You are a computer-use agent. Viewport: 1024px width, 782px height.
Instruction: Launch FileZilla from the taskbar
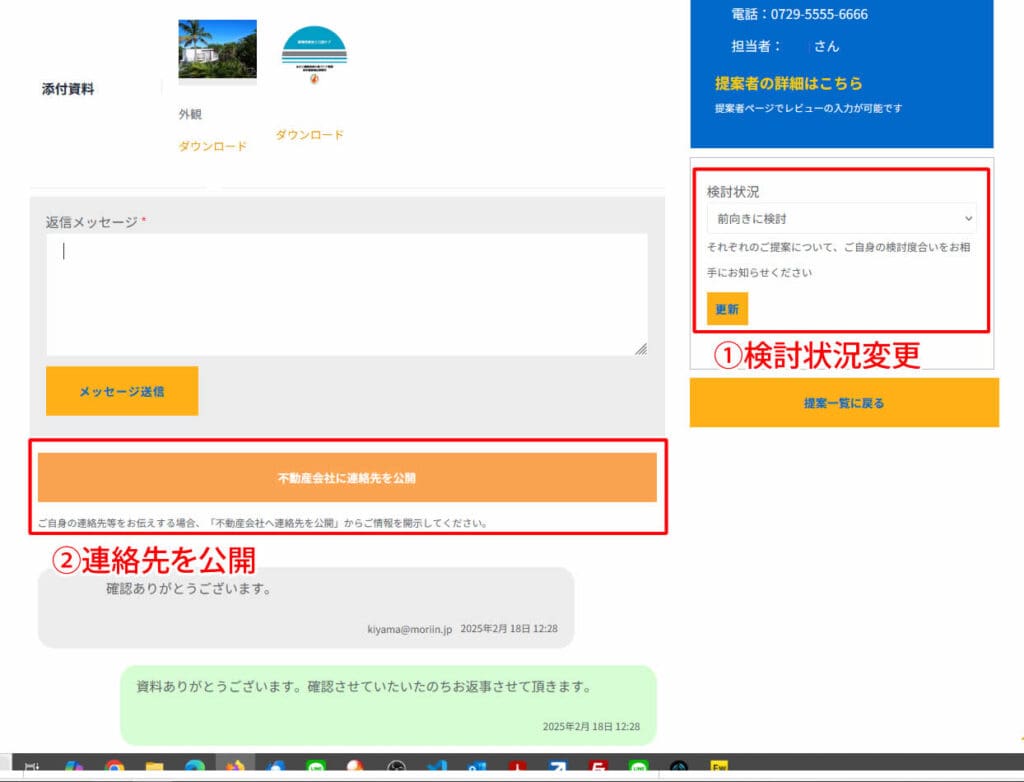(598, 768)
